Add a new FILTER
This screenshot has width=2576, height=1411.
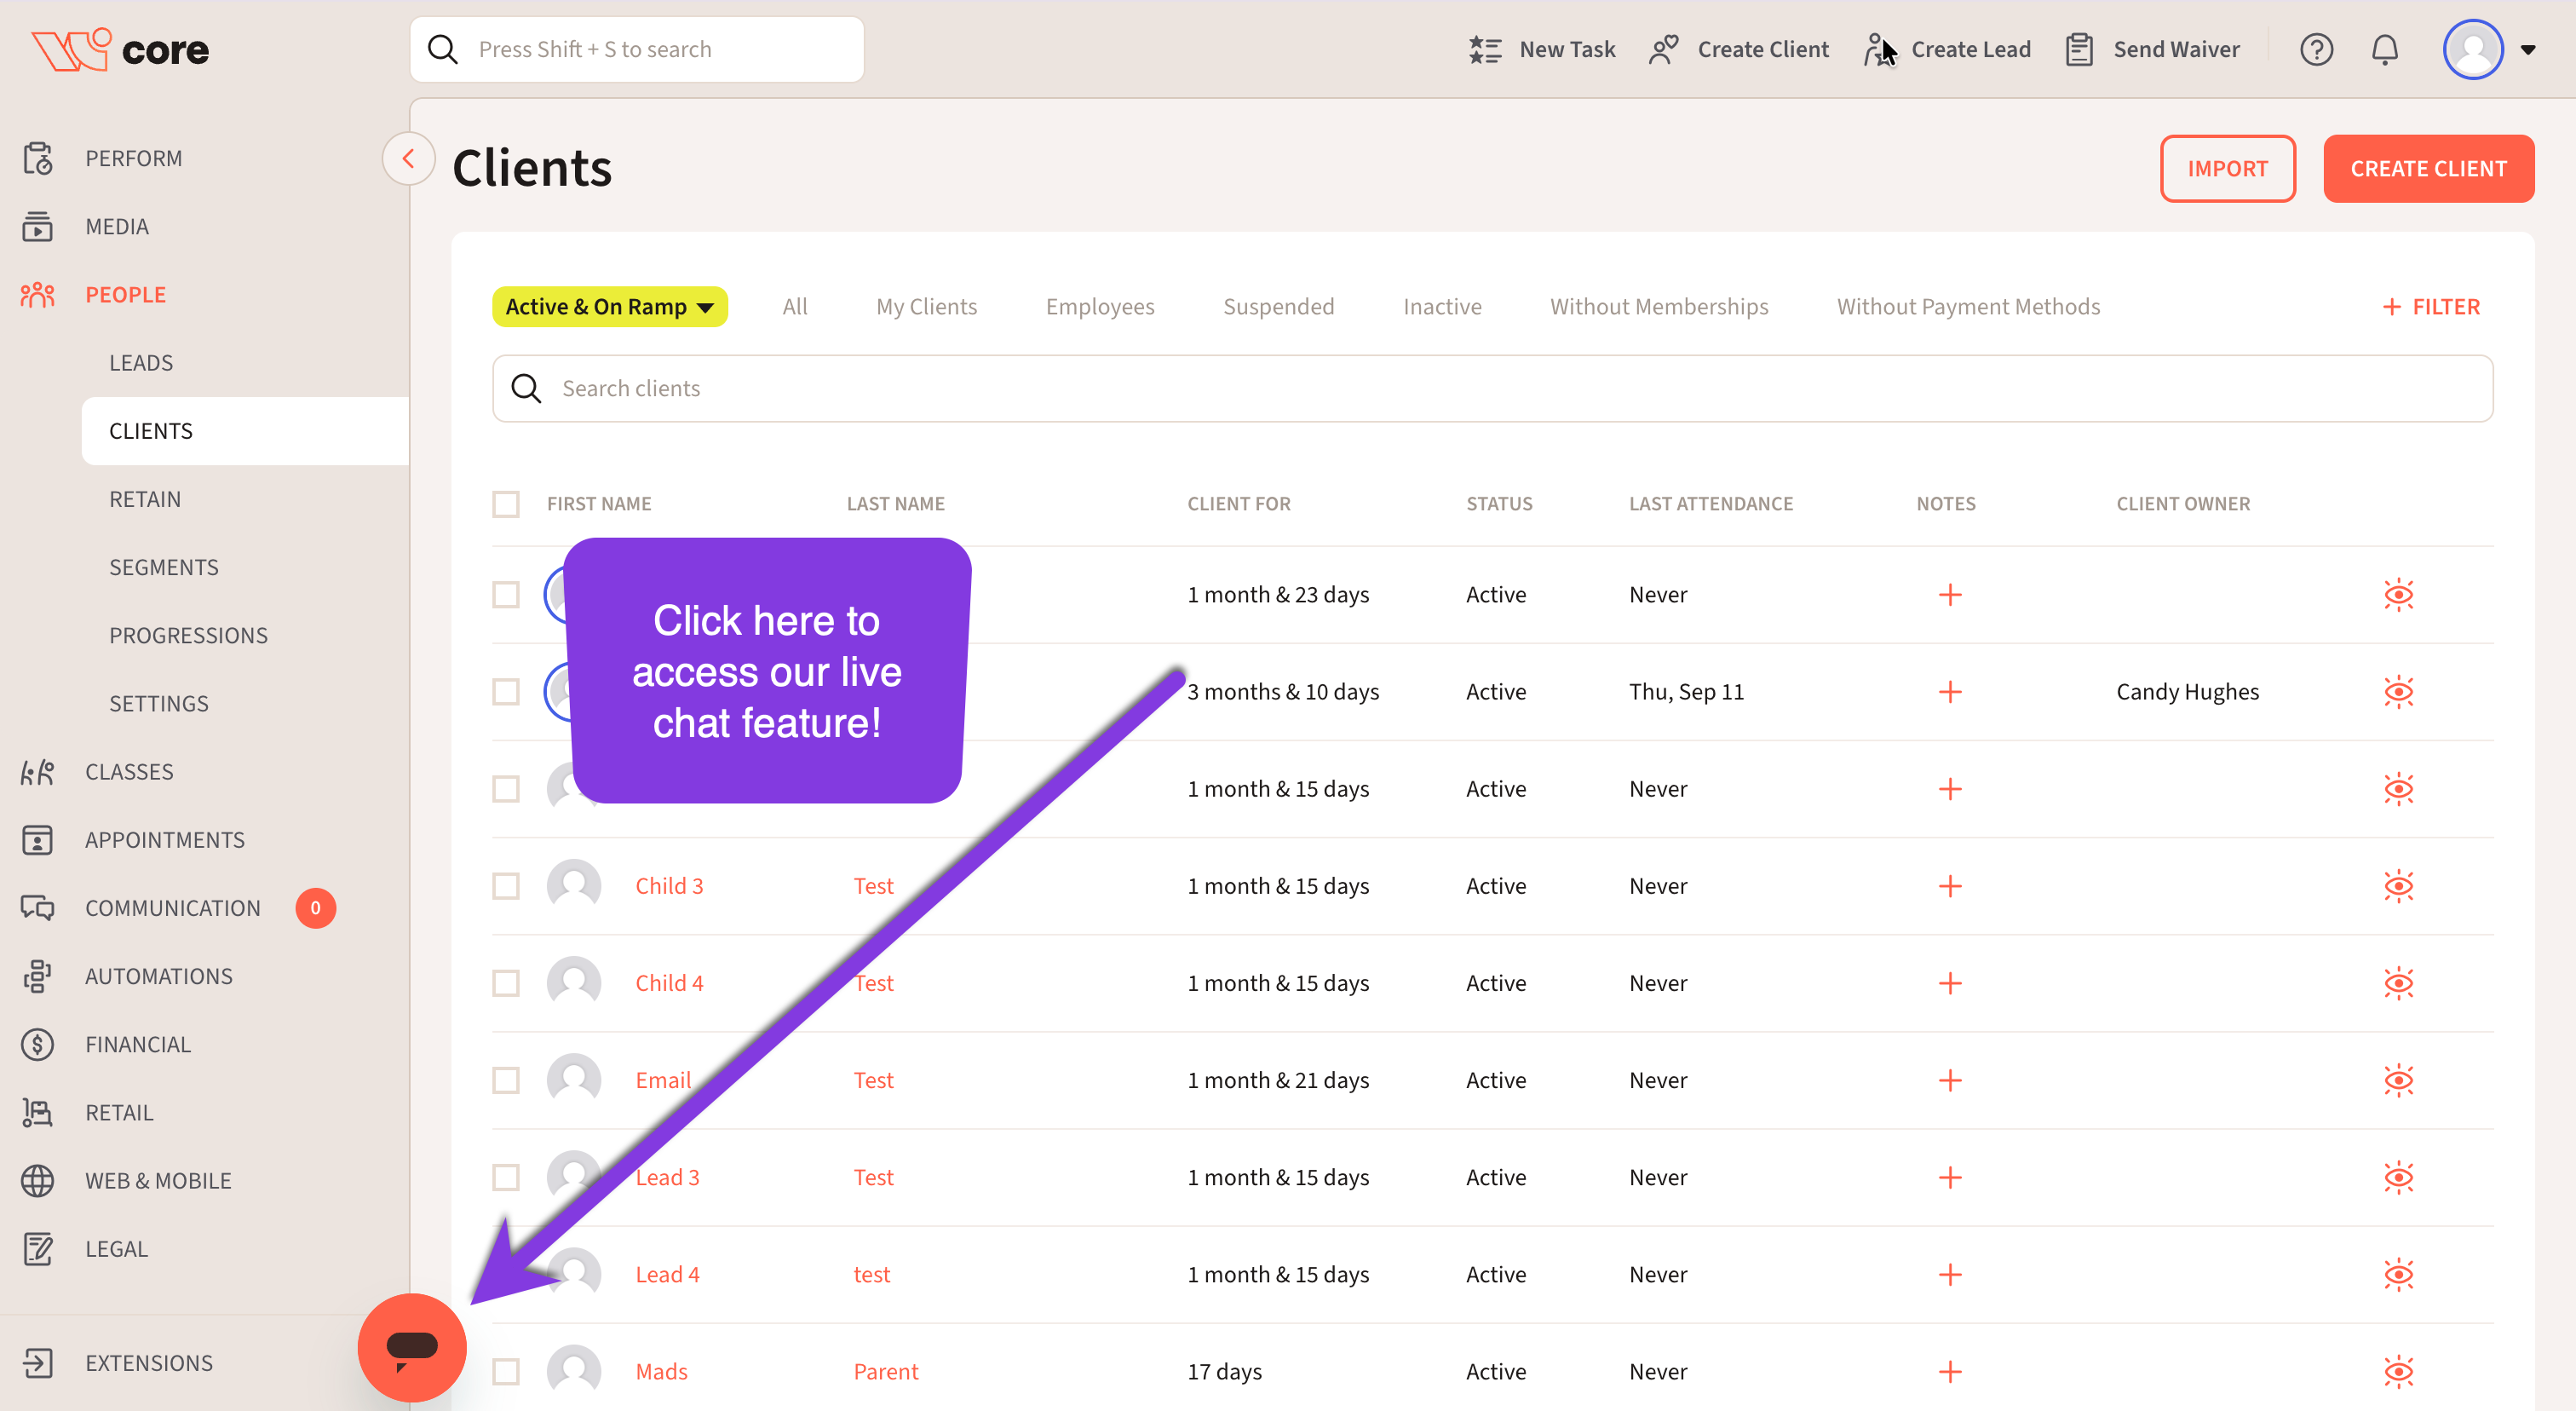[x=2431, y=307]
